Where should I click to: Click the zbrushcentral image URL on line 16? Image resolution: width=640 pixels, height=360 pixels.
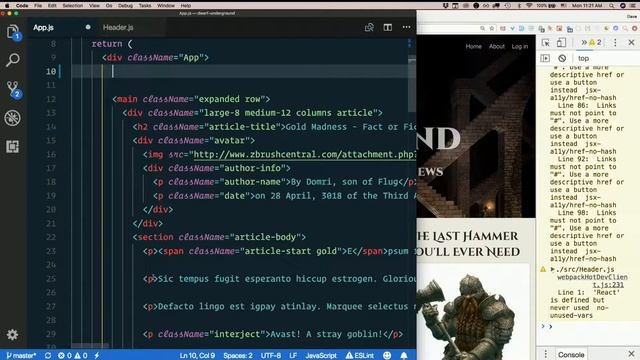[x=304, y=154]
